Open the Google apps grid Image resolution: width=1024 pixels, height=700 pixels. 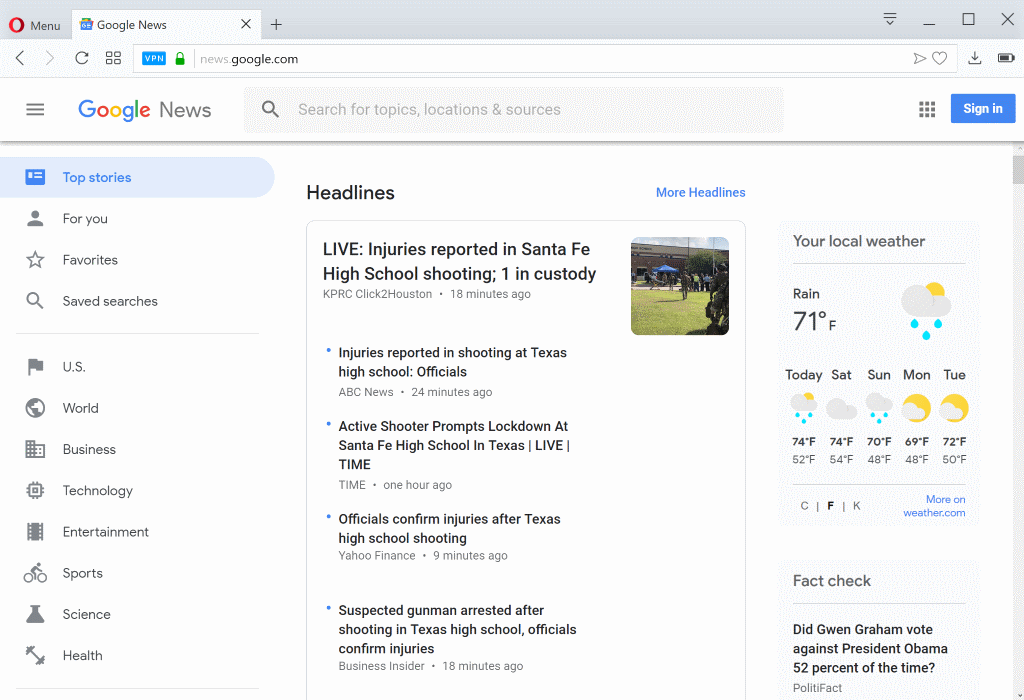tap(927, 110)
